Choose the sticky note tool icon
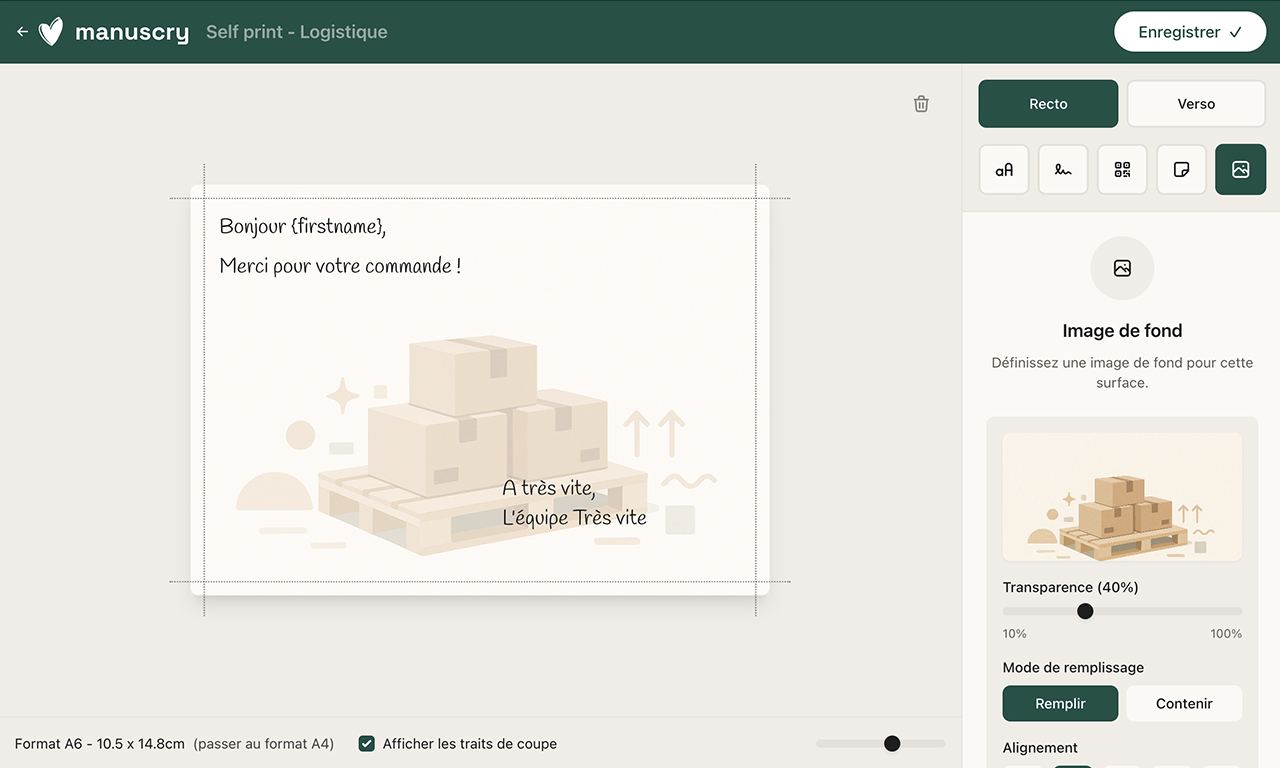The width and height of the screenshot is (1280, 768). tap(1181, 169)
